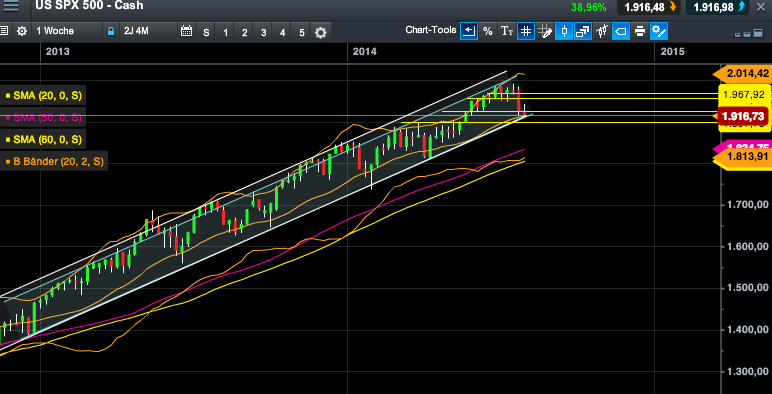Click the US SPX 500 - Cash title
772x394 pixels.
[x=90, y=5]
